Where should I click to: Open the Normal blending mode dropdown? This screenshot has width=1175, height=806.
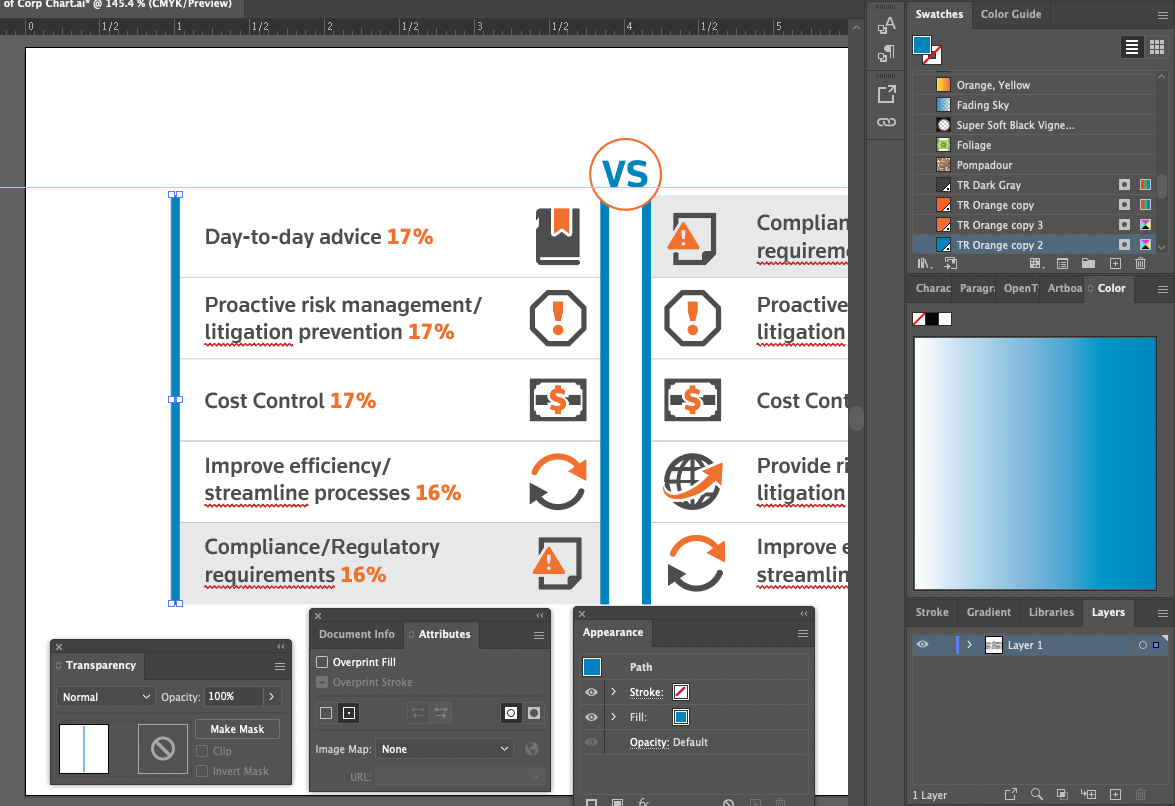click(x=104, y=696)
